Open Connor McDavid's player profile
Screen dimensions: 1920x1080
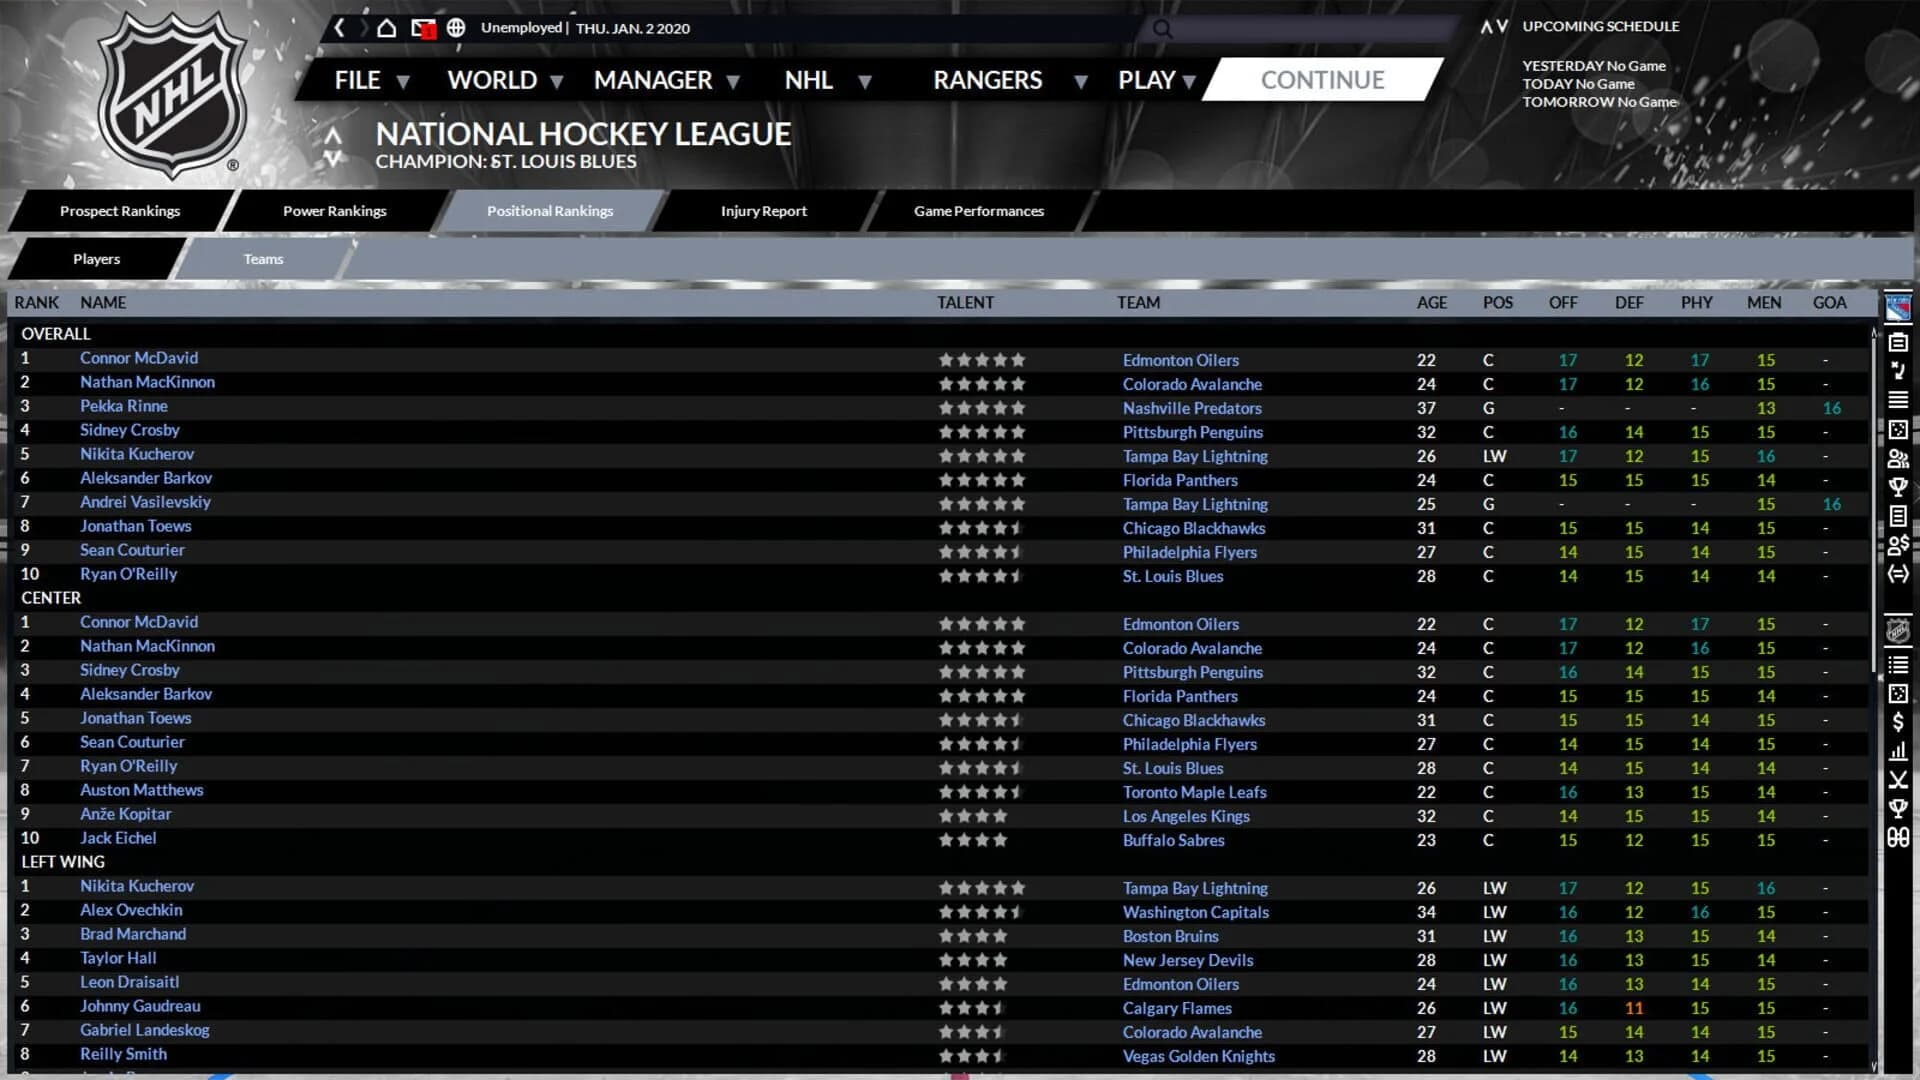coord(139,358)
